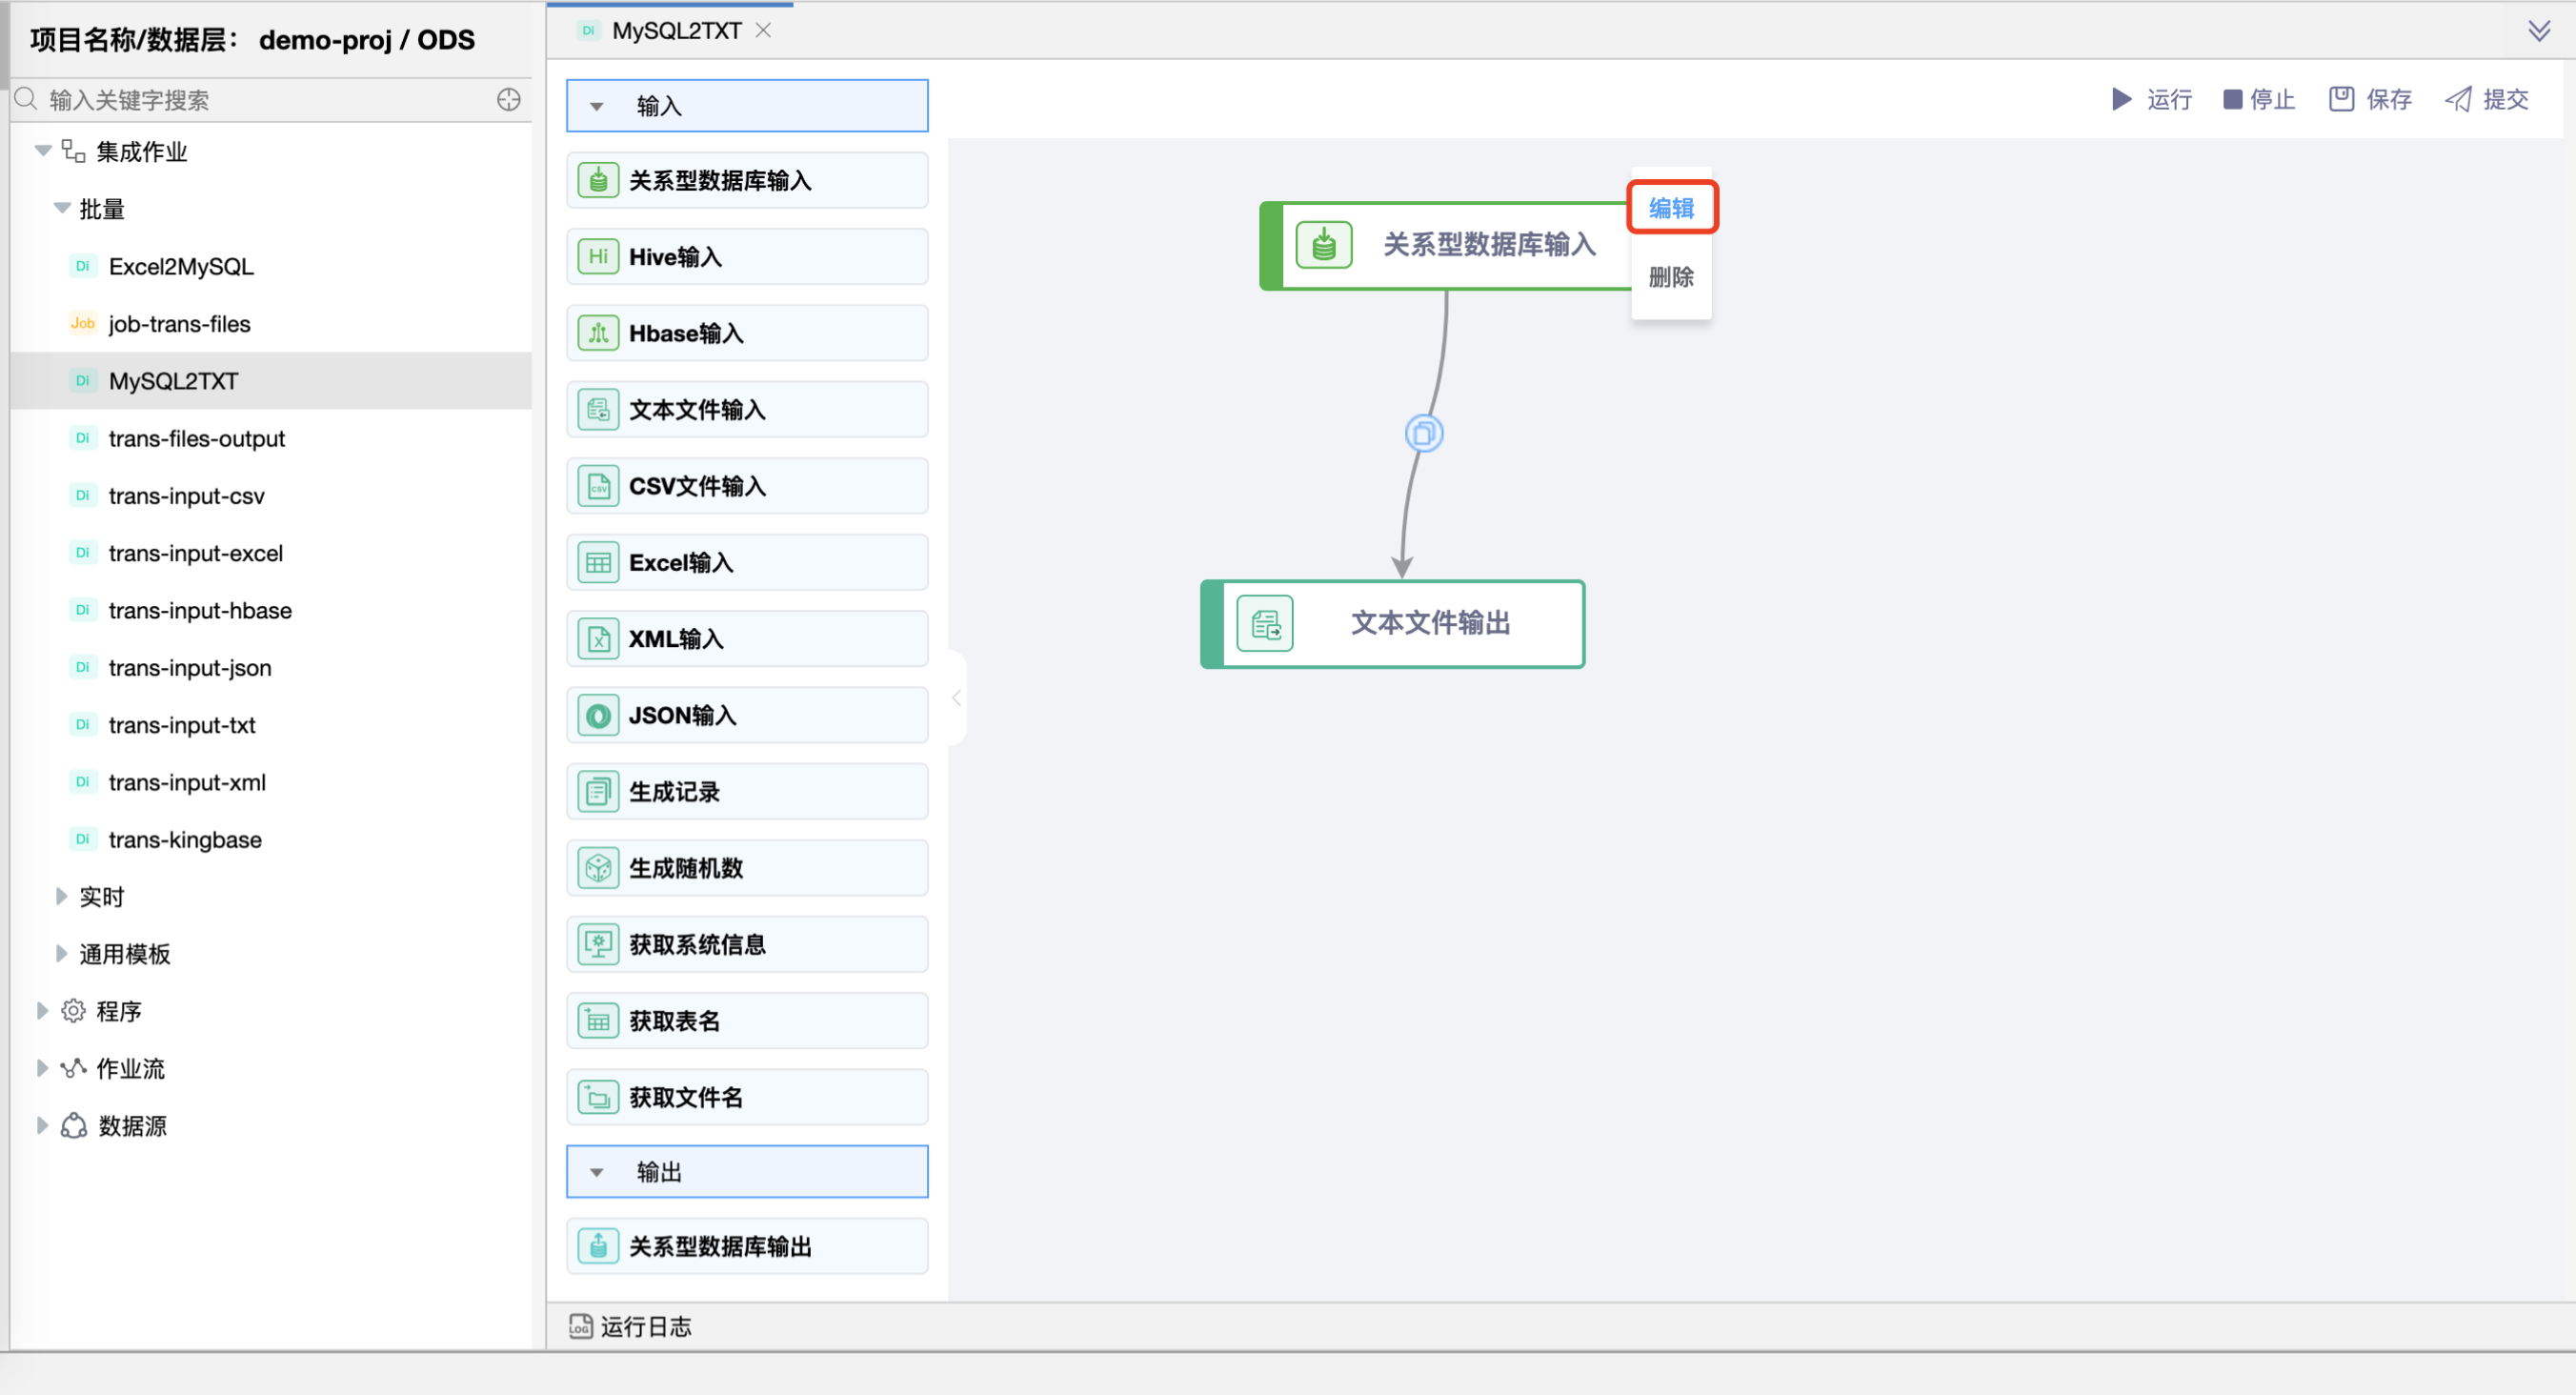Select the 生成随机数 component
The width and height of the screenshot is (2576, 1395).
click(746, 868)
